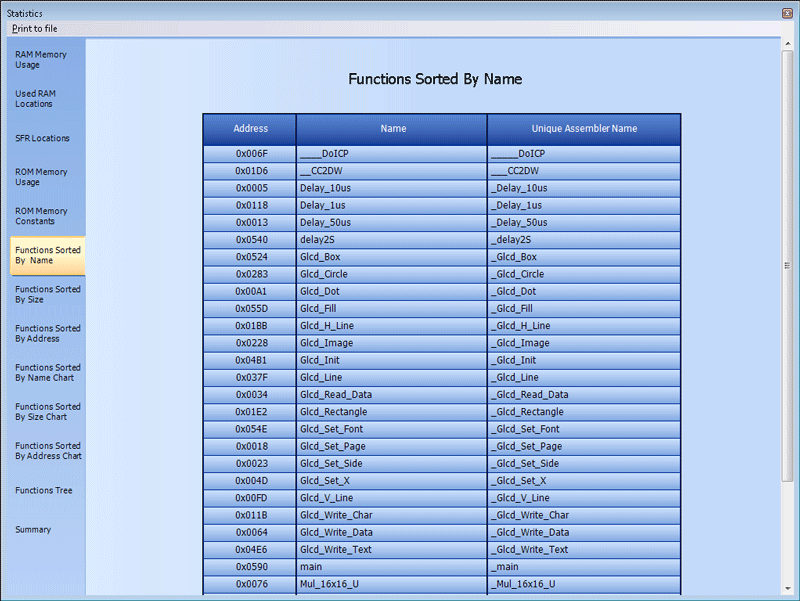Select address cell 0x0590
The image size is (800, 601).
click(x=250, y=567)
